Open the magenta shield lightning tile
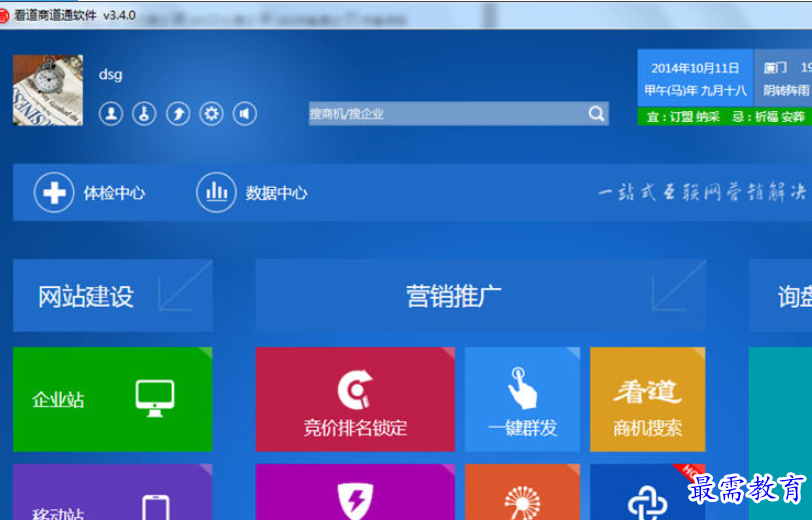The image size is (812, 520). click(355, 492)
